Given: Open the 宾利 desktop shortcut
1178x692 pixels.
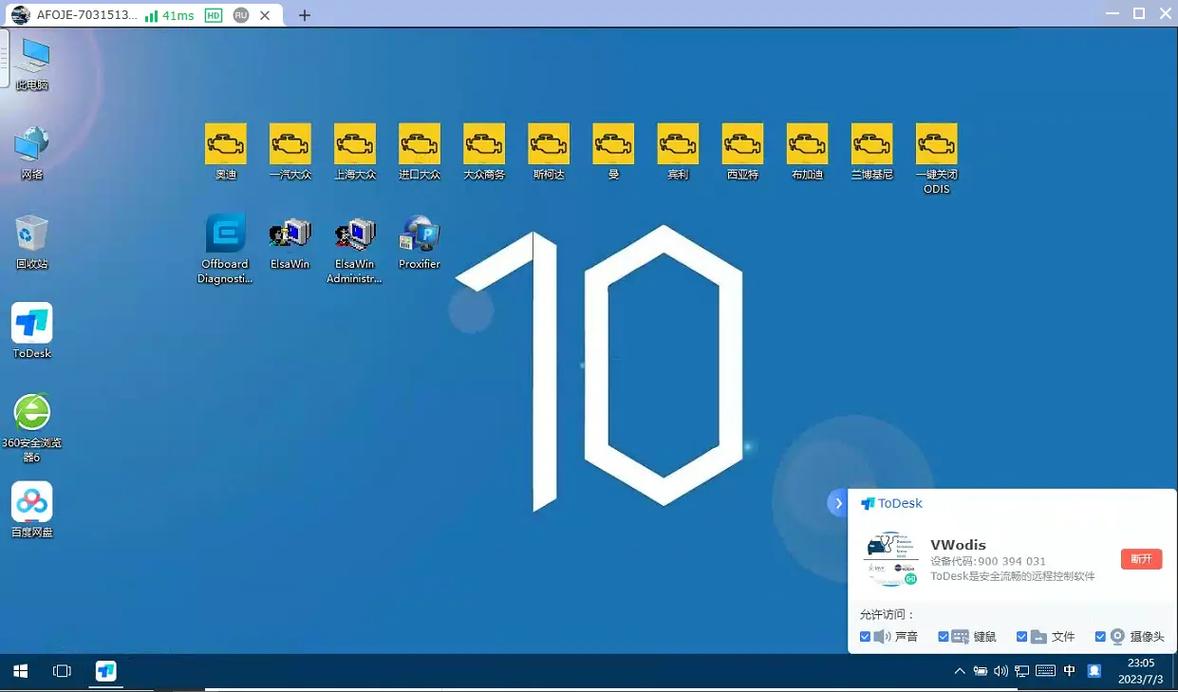Looking at the screenshot, I should tap(678, 151).
